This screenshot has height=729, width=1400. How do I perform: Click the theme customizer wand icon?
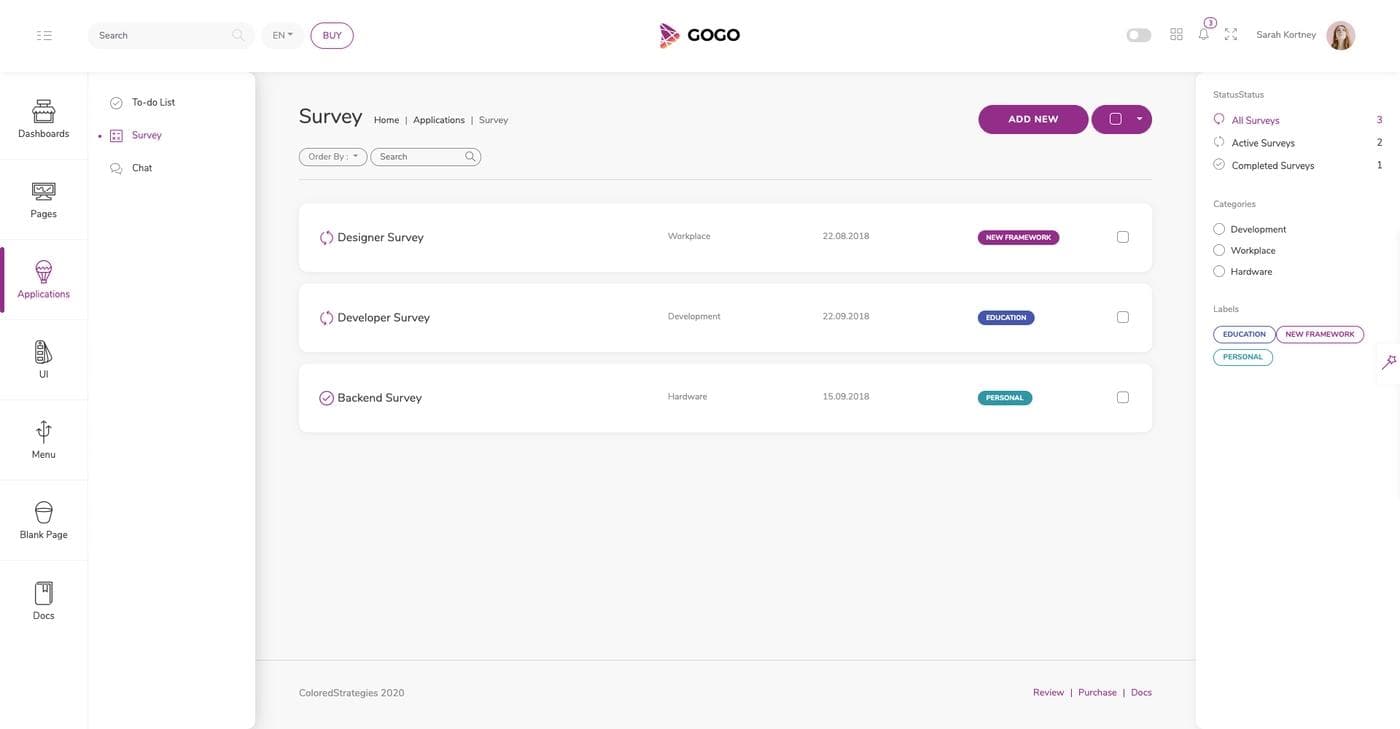coord(1388,362)
